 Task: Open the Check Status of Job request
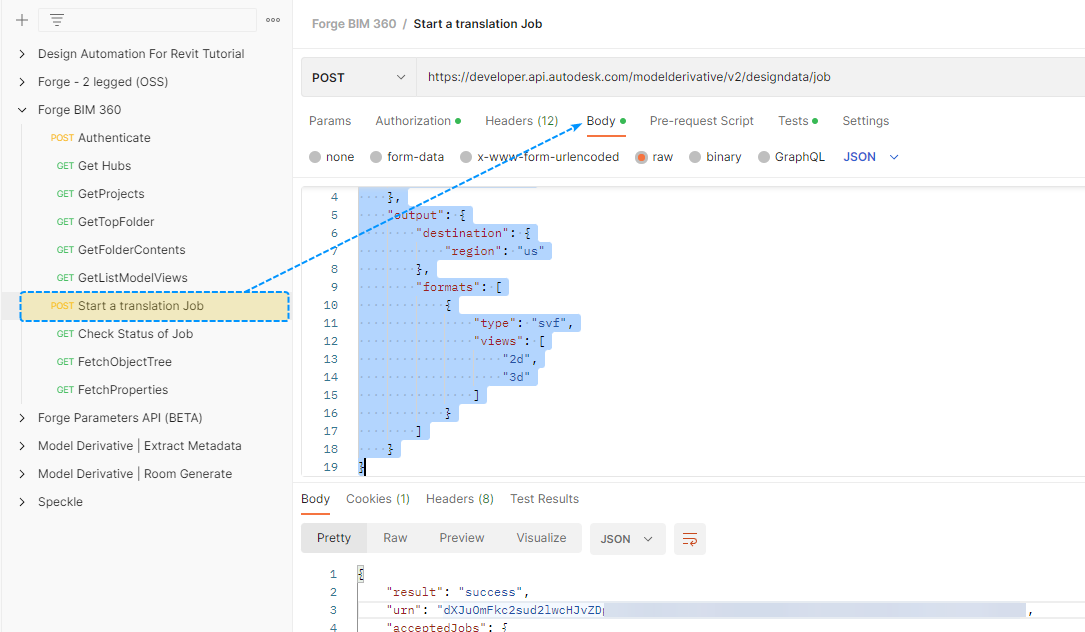135,334
